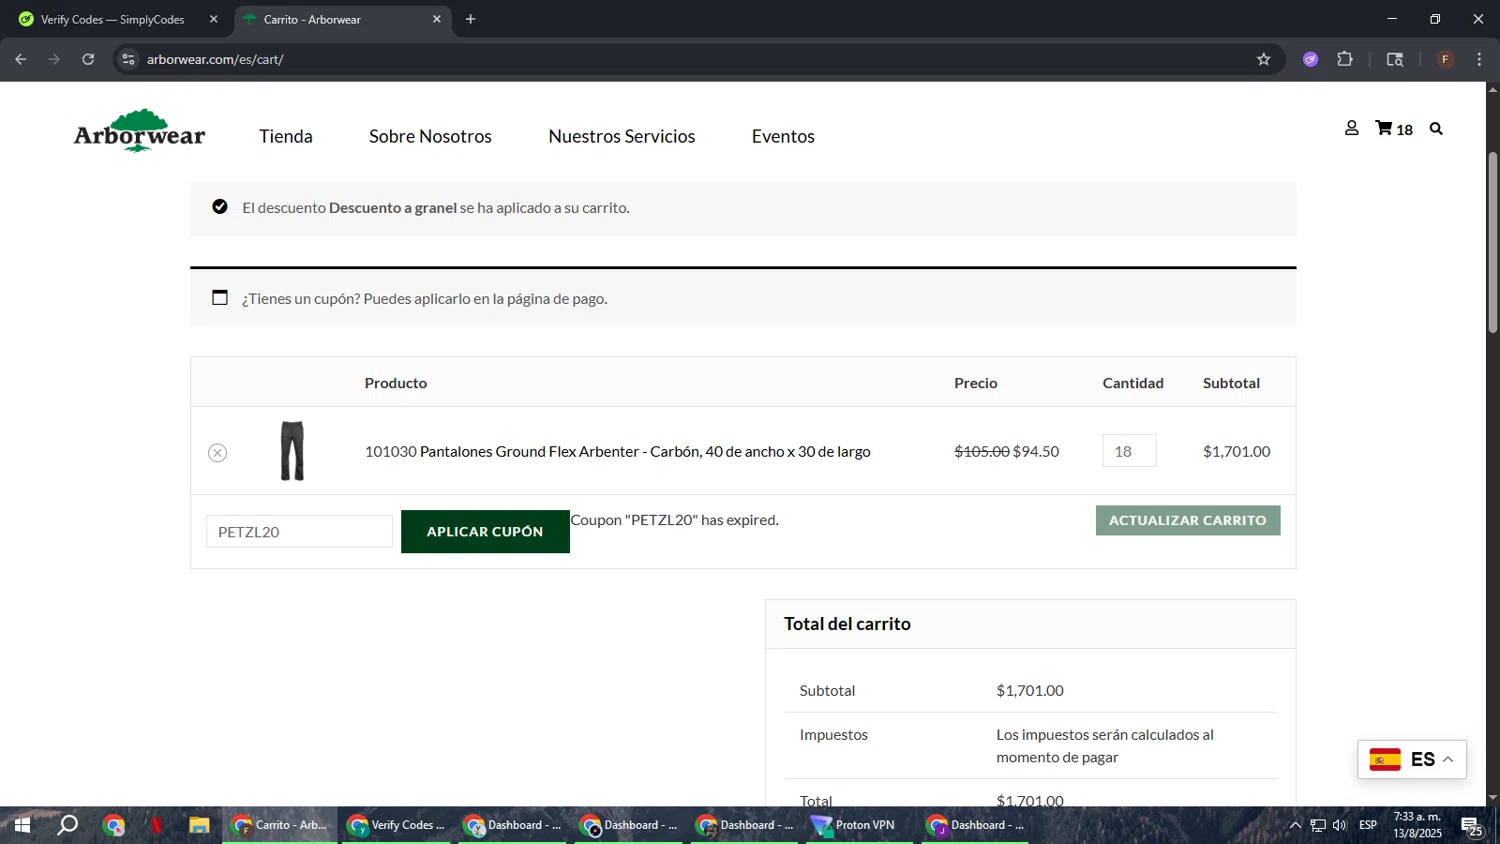This screenshot has height=844, width=1500.
Task: Show hidden system tray icons
Action: coord(1295,825)
